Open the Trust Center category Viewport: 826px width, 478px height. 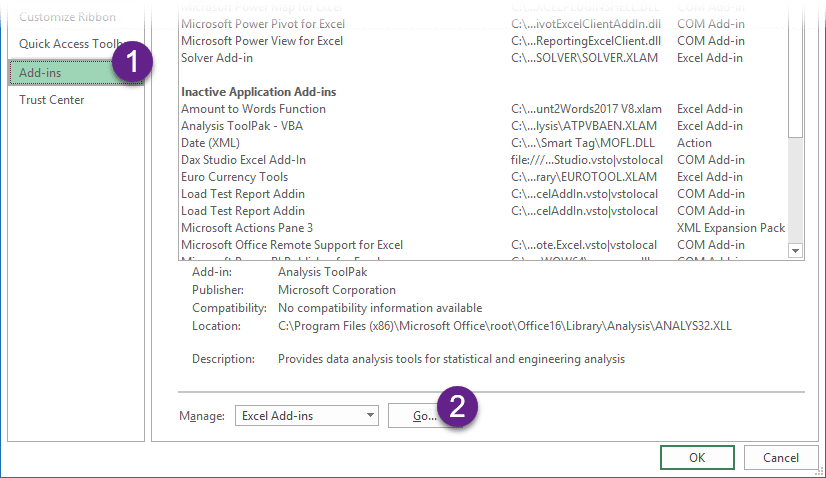click(52, 100)
